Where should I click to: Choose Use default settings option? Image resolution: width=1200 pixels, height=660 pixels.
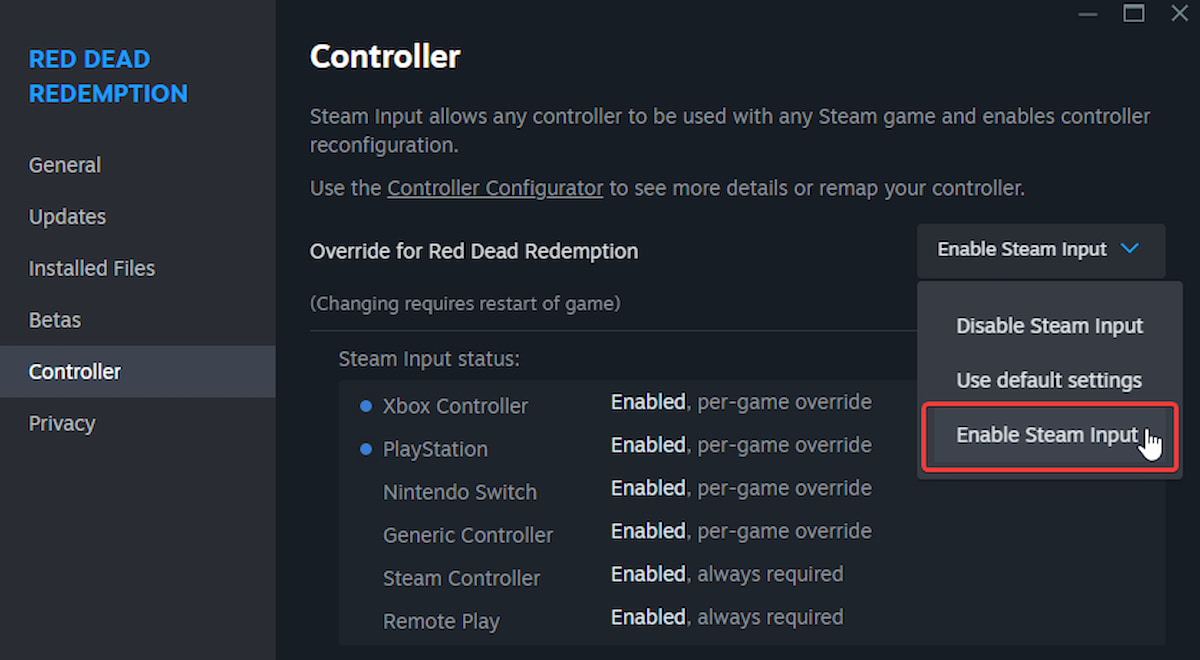[x=1048, y=380]
